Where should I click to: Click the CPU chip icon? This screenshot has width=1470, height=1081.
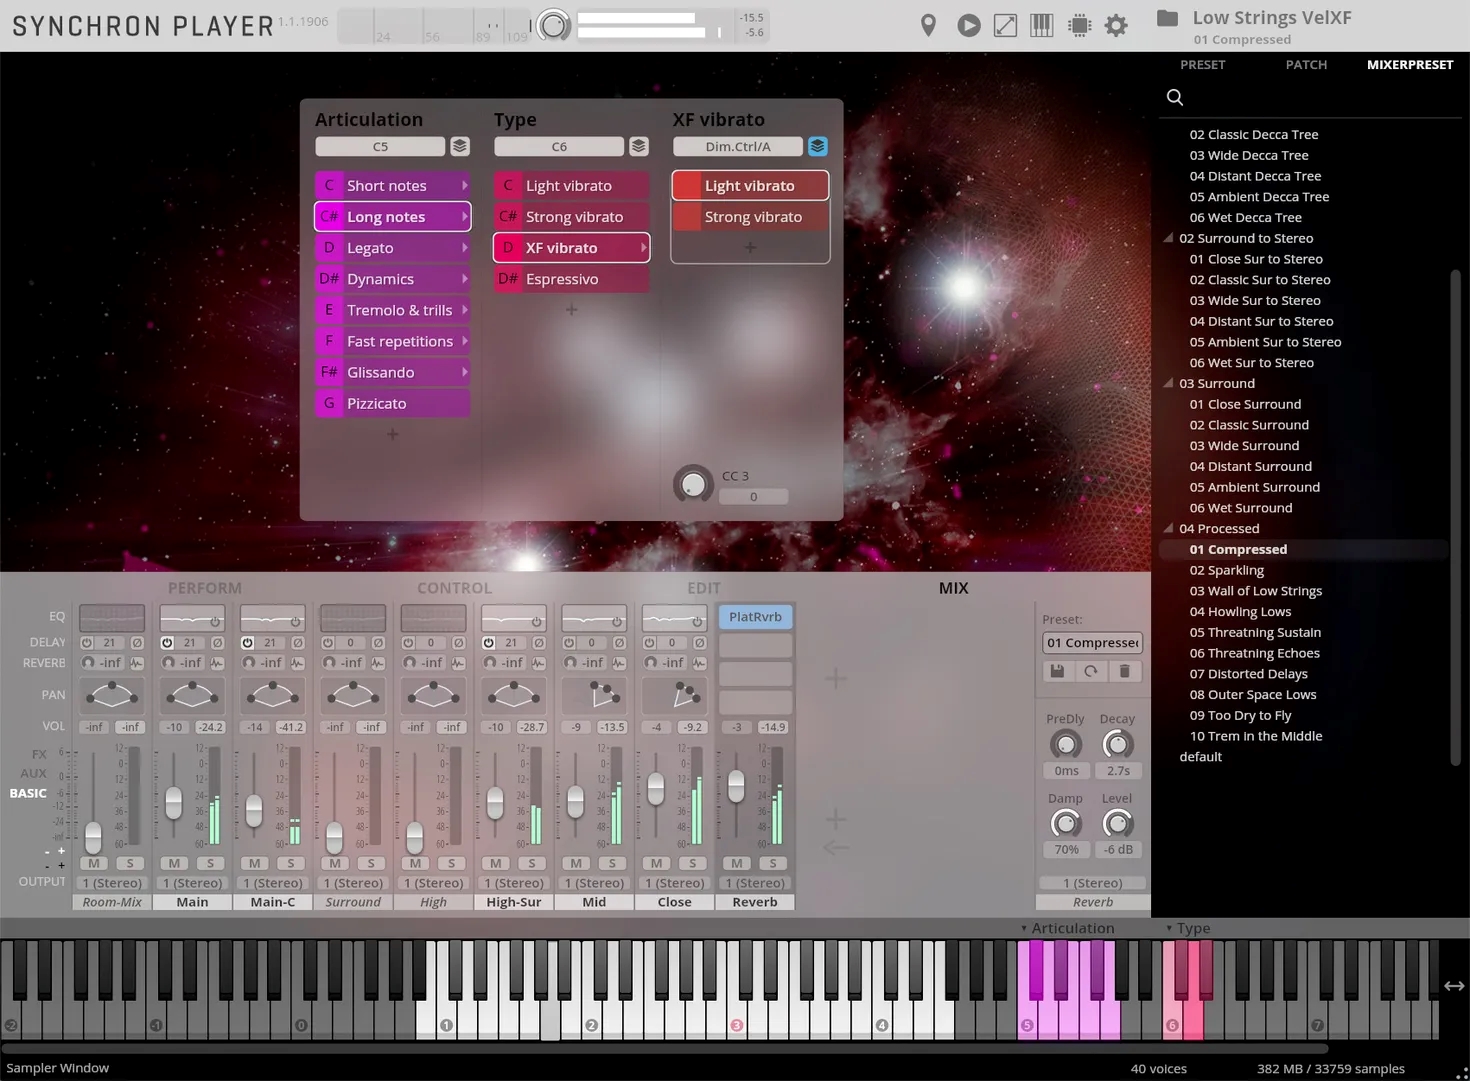click(x=1079, y=25)
